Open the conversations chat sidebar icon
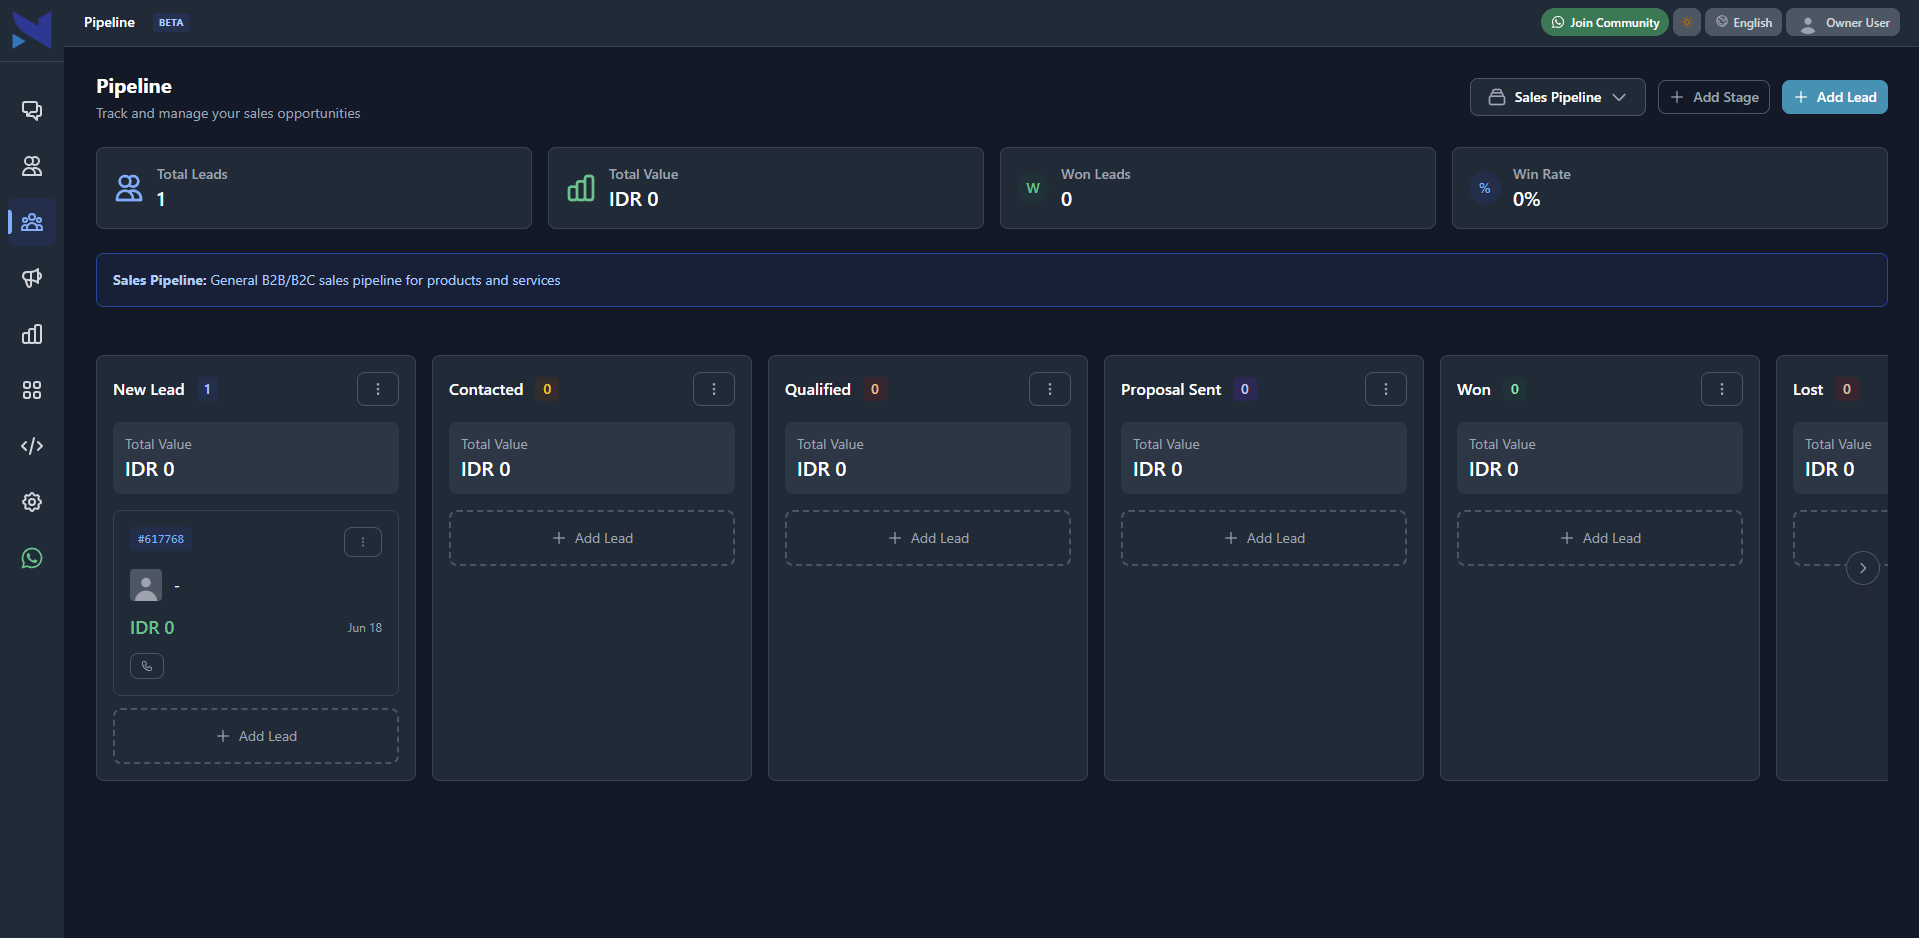Viewport: 1919px width, 938px height. pos(32,110)
